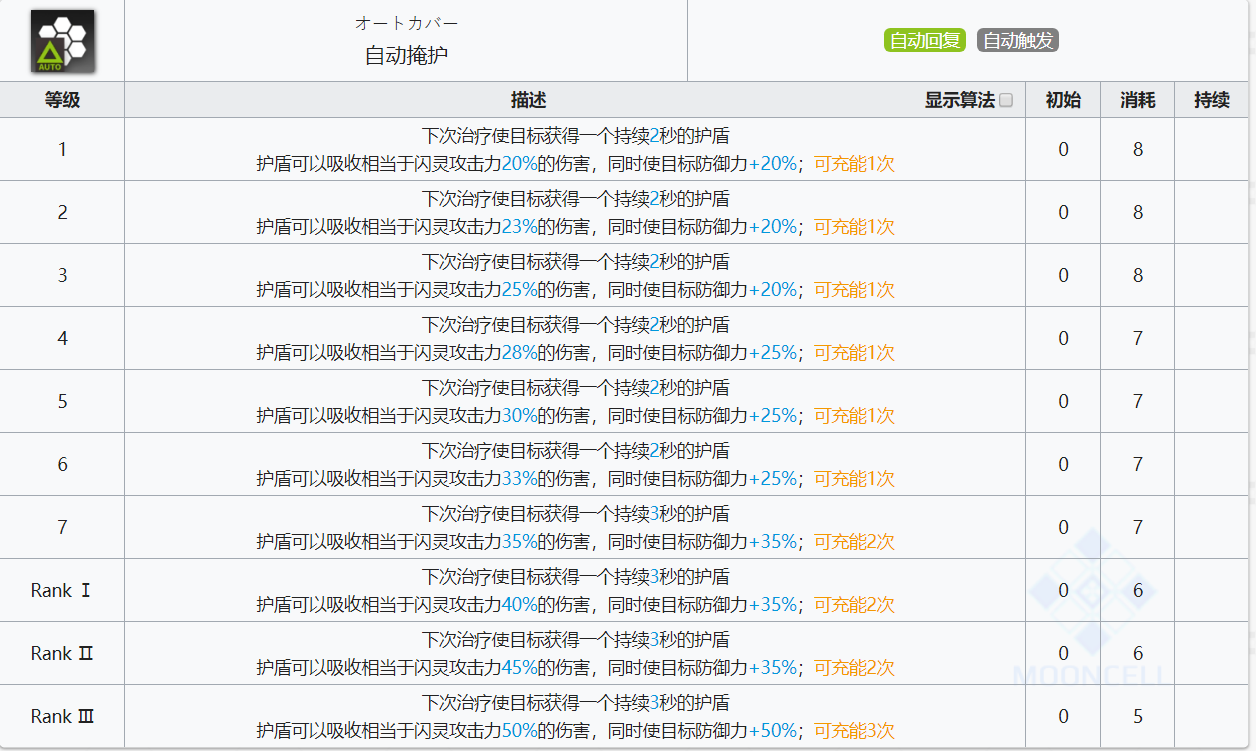Enable the 显示算法 checkbox
Viewport: 1256px width, 751px height.
tap(1006, 100)
